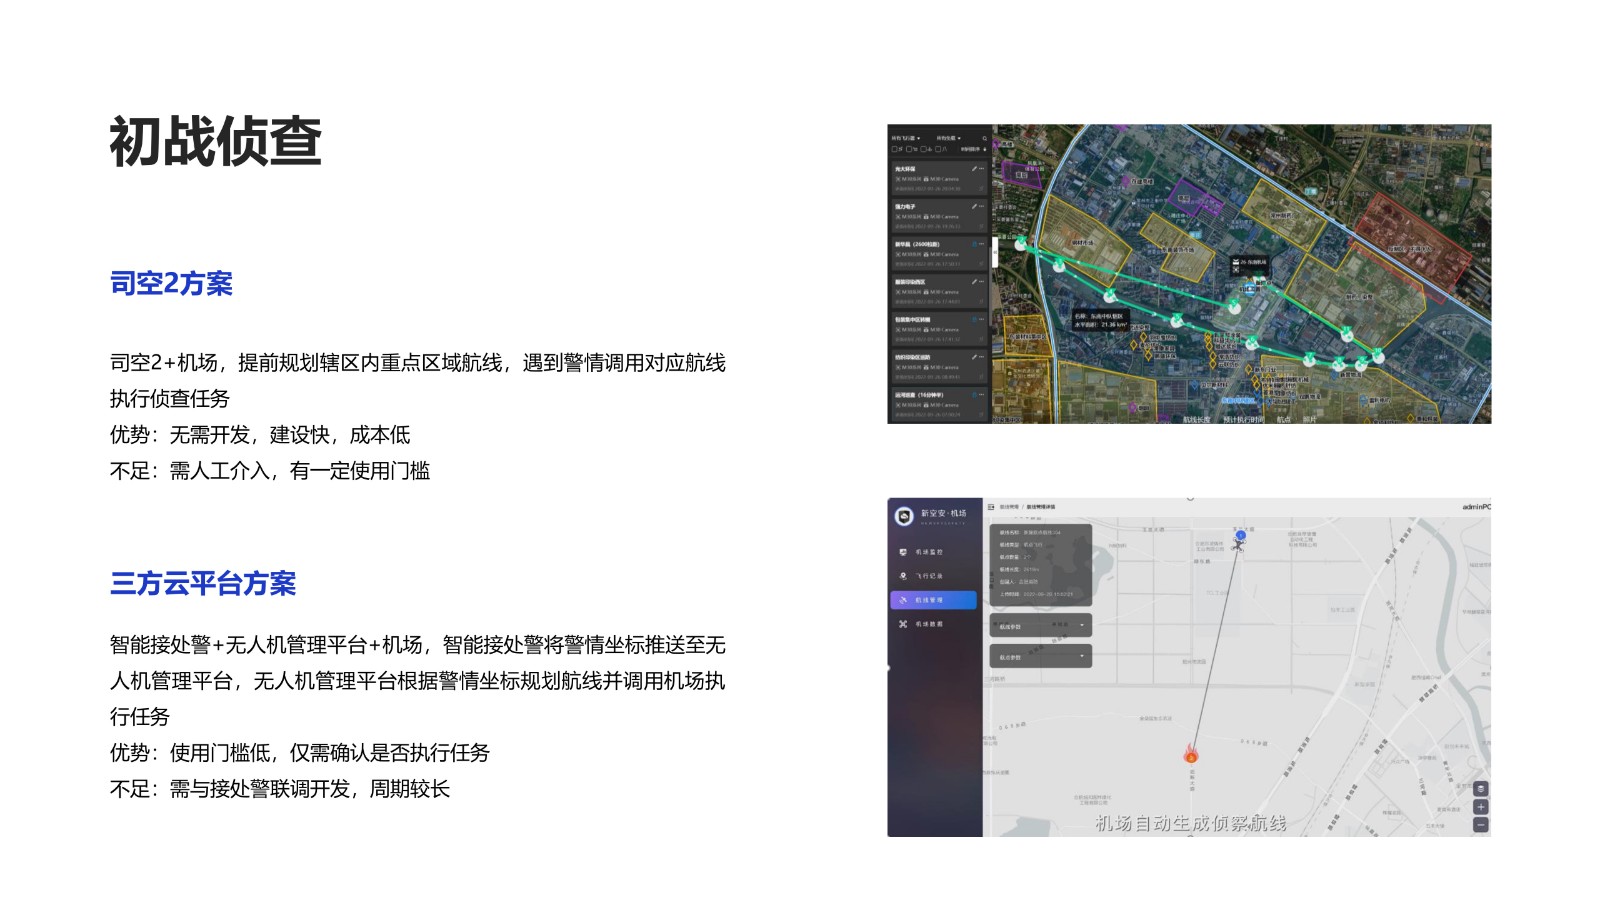This screenshot has height=900, width=1600.
Task: Open the three-dot menu on the second route card
Action: 982,206
